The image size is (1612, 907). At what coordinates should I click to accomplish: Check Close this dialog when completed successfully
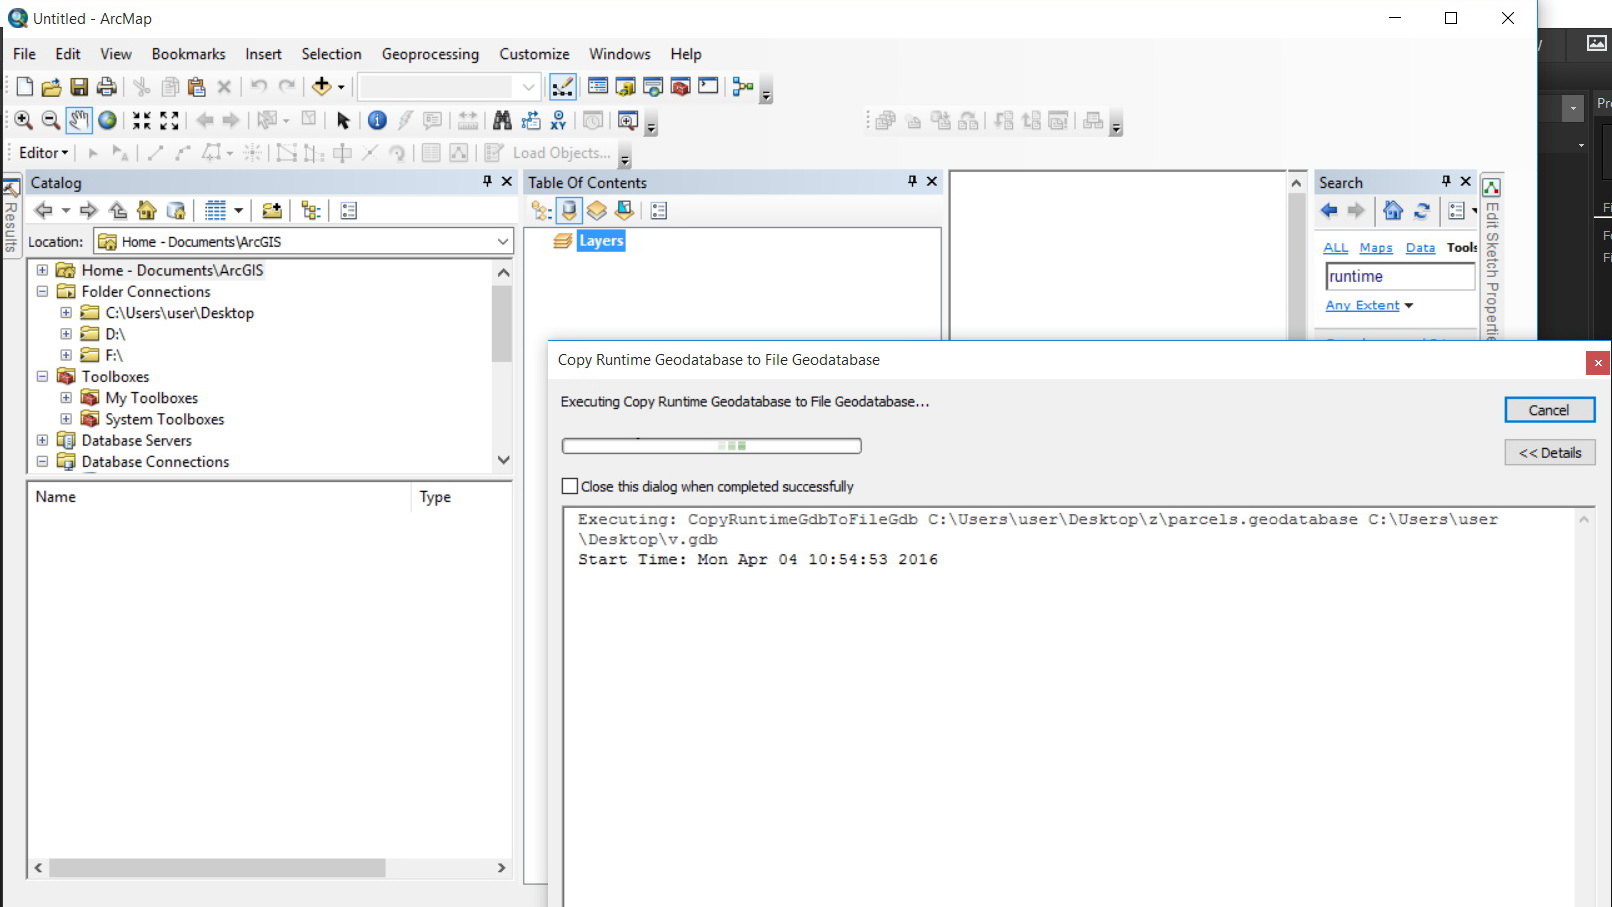(570, 487)
